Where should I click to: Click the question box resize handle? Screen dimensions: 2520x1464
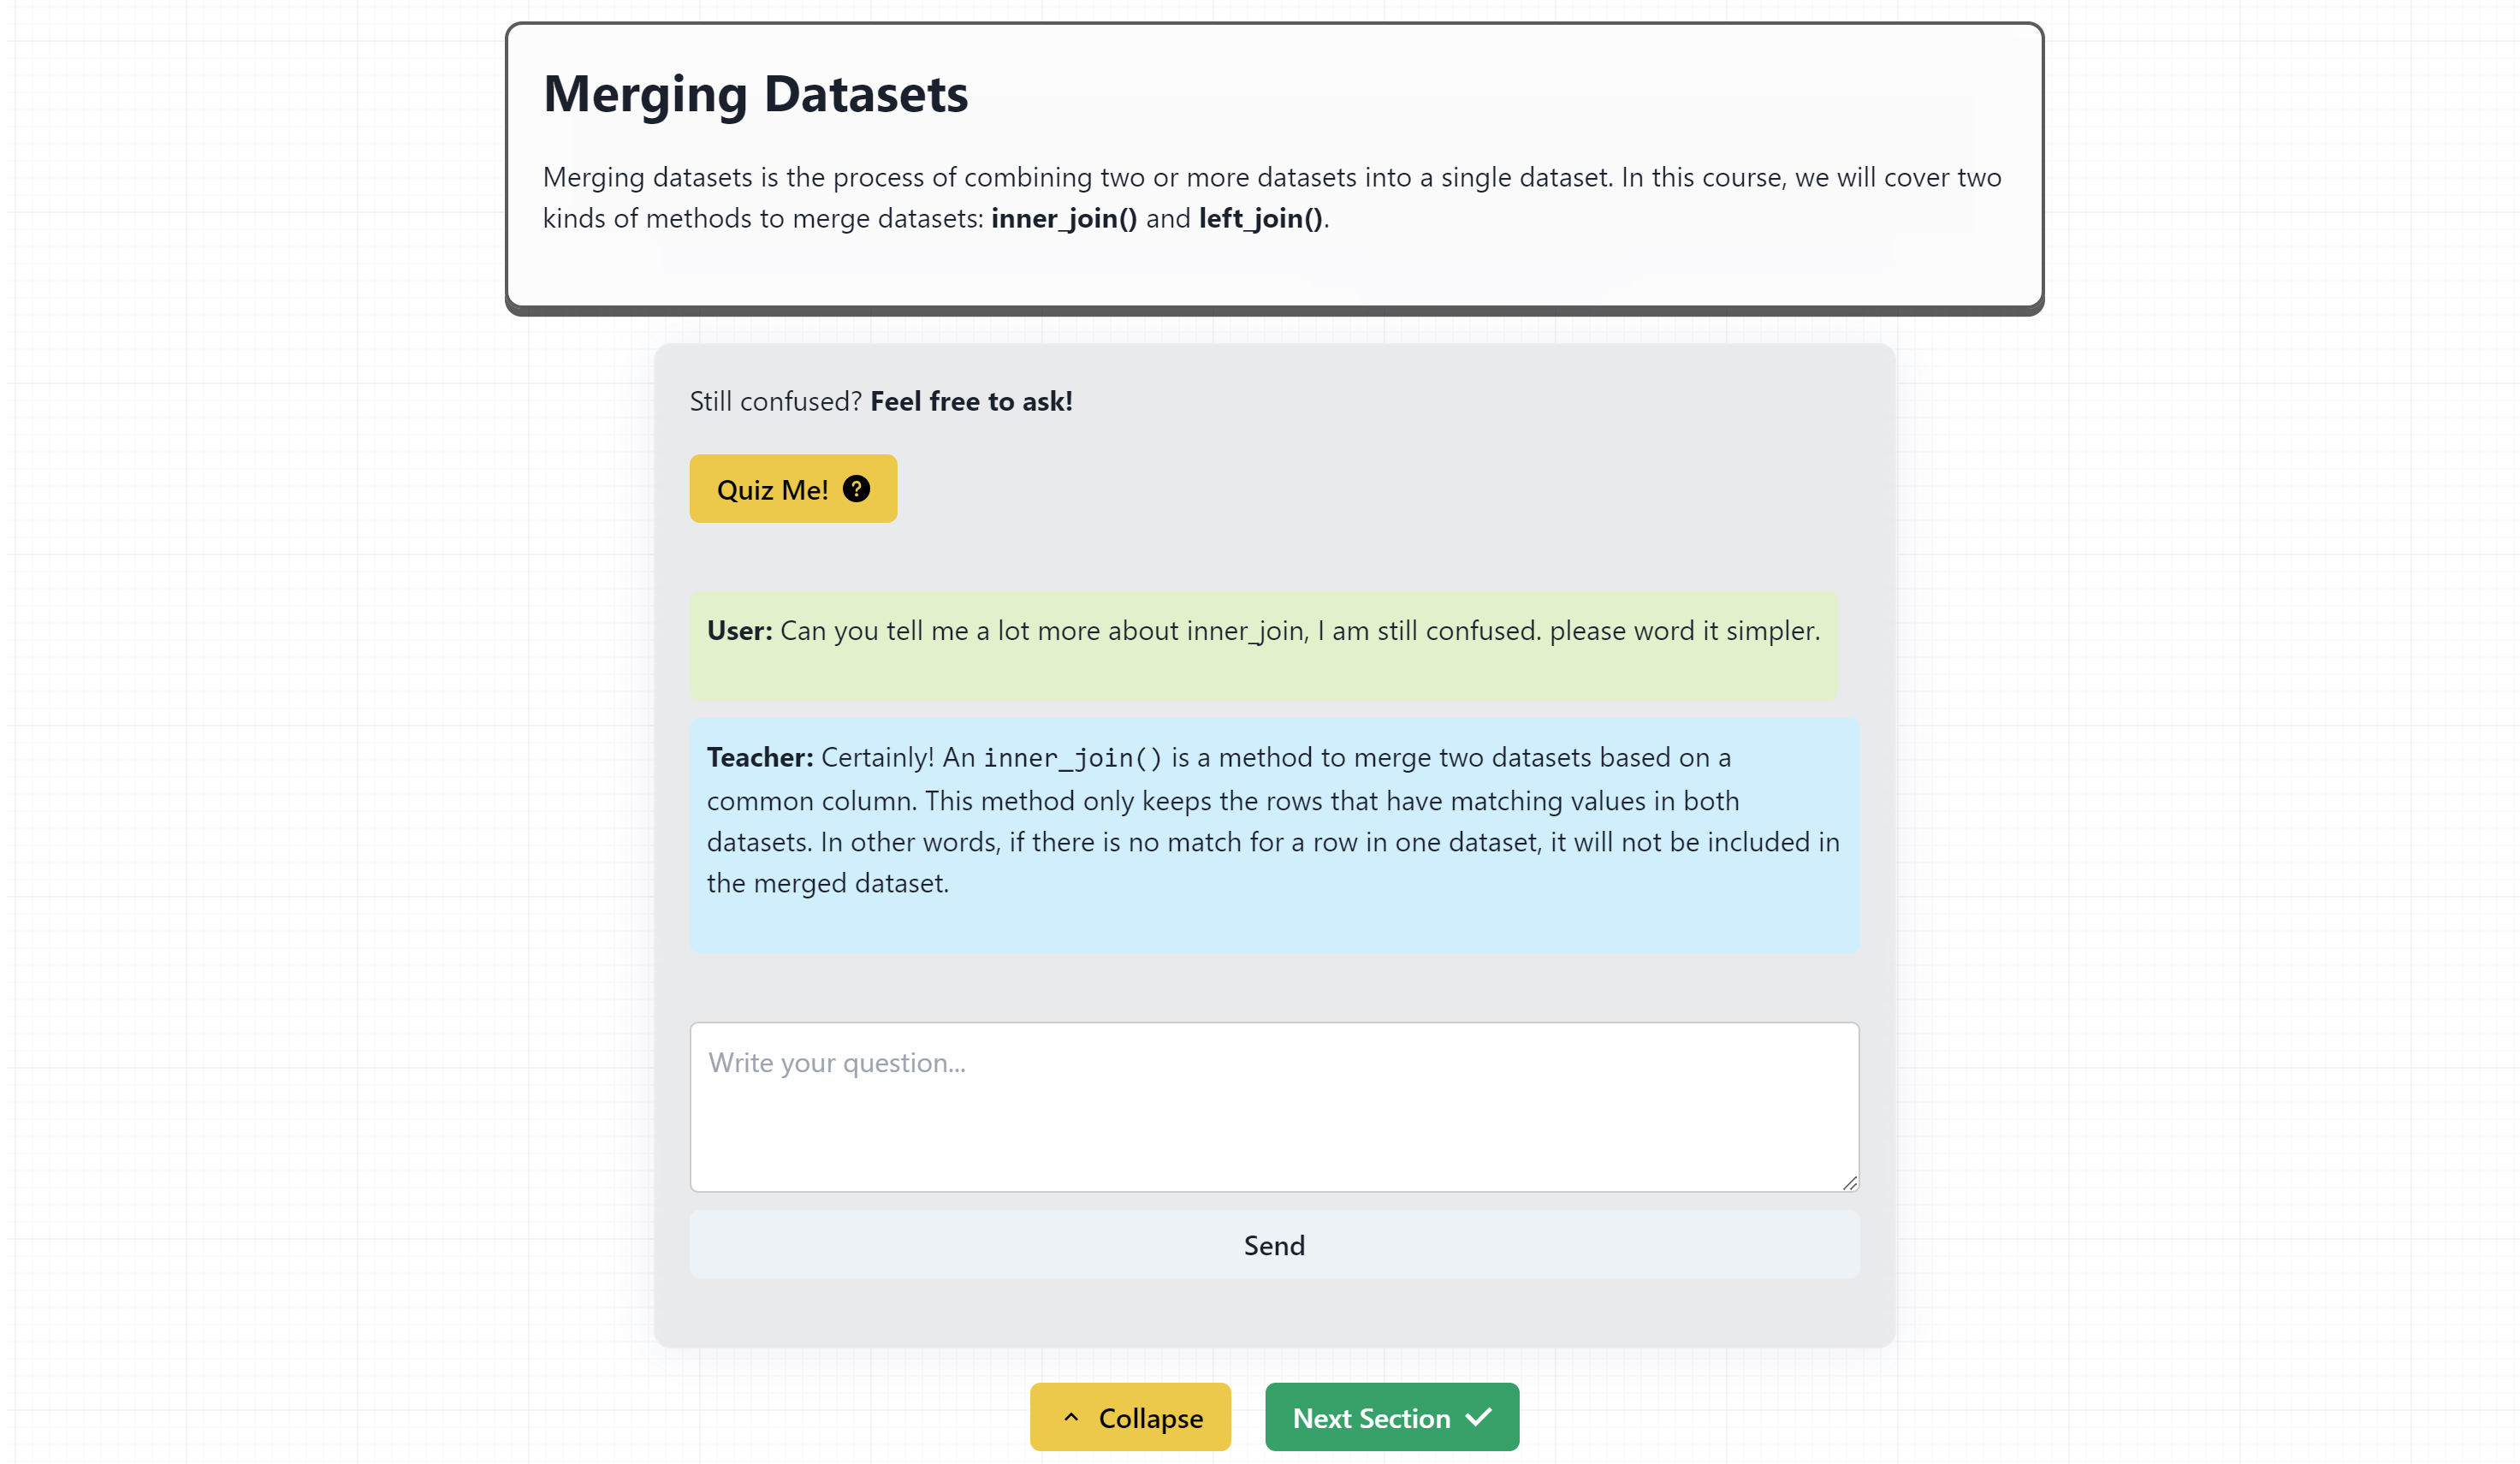point(1849,1183)
